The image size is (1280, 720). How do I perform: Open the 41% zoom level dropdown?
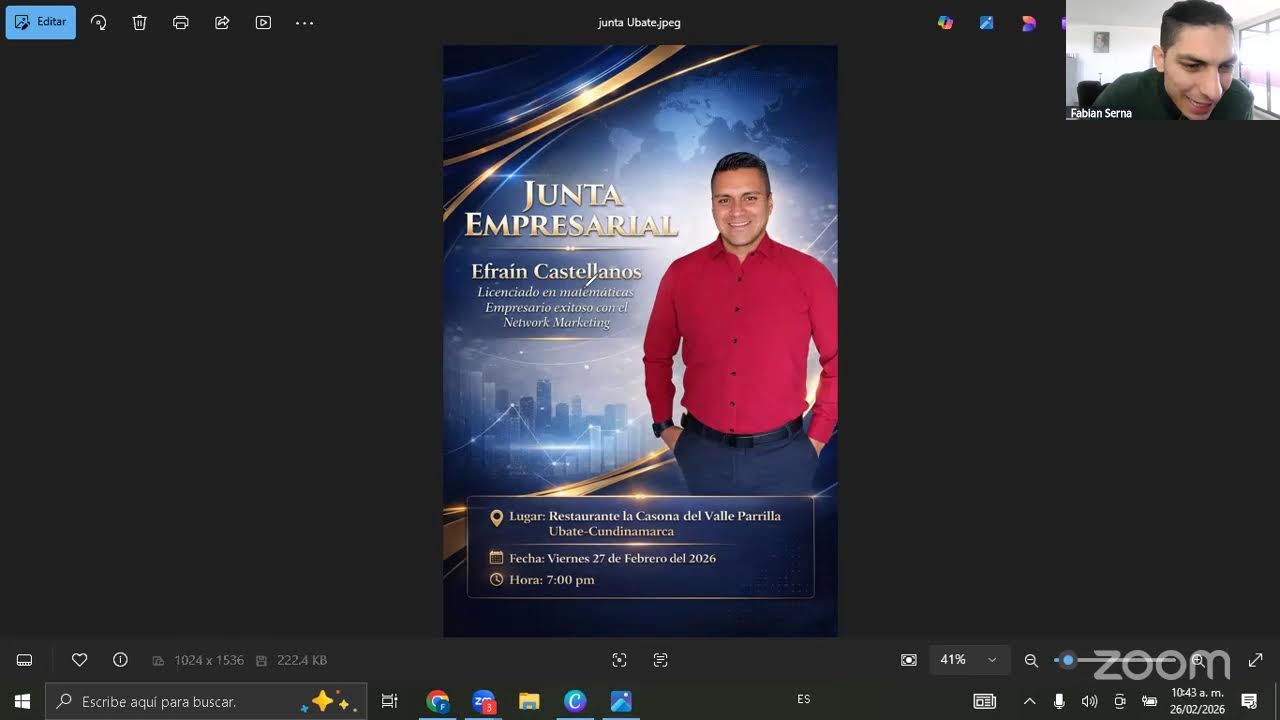click(x=968, y=660)
